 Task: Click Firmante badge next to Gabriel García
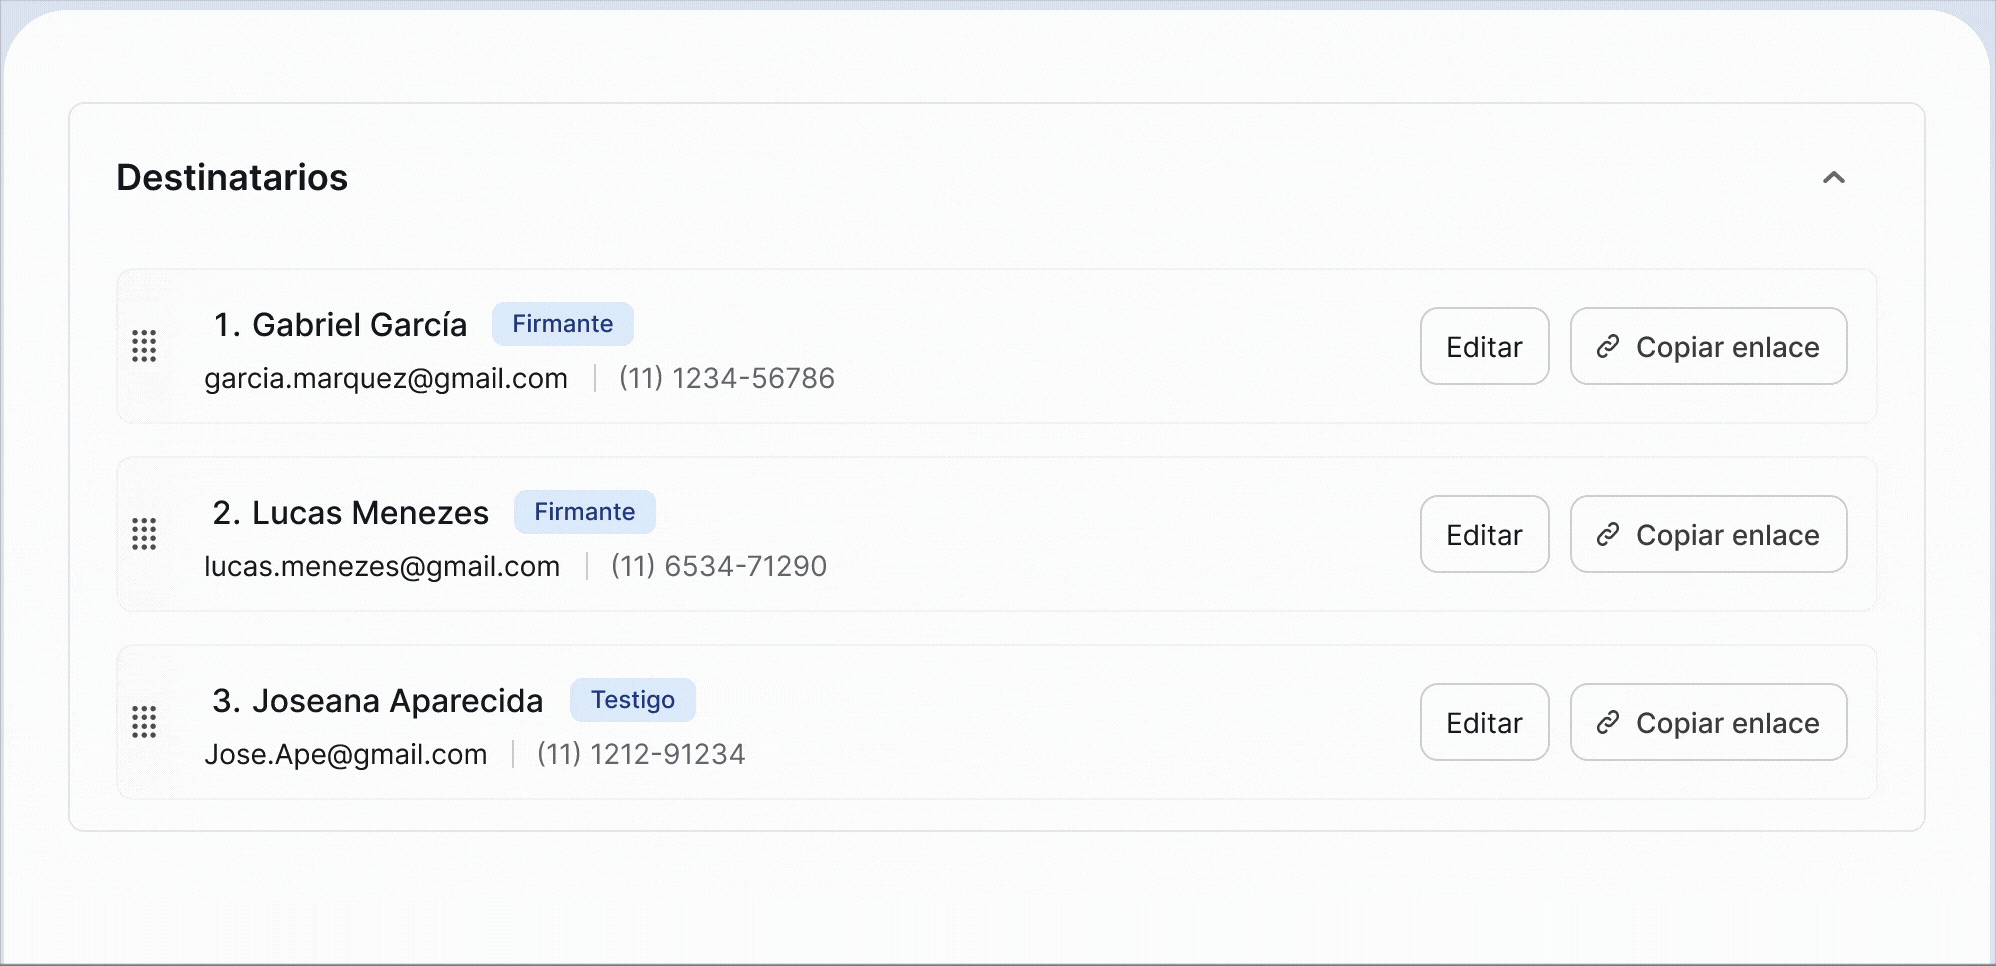coord(562,324)
